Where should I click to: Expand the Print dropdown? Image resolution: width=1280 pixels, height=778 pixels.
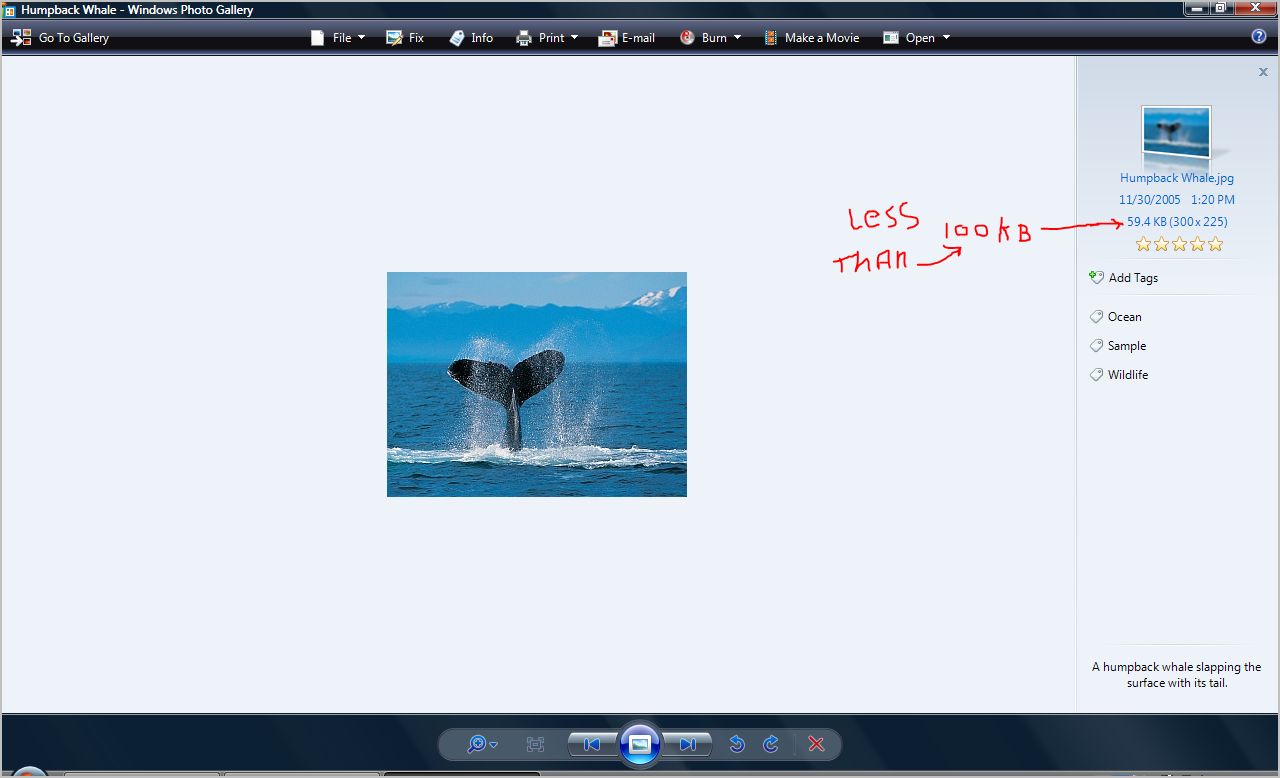tap(547, 38)
